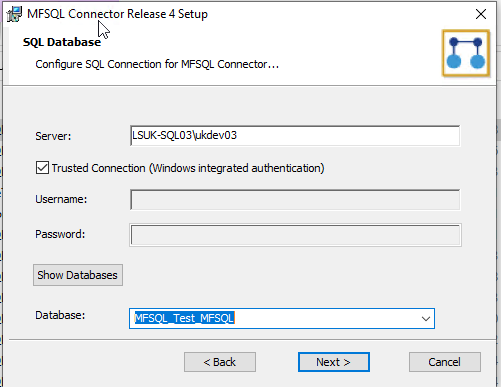The image size is (501, 387).
Task: Click into the Password field
Action: pos(295,235)
